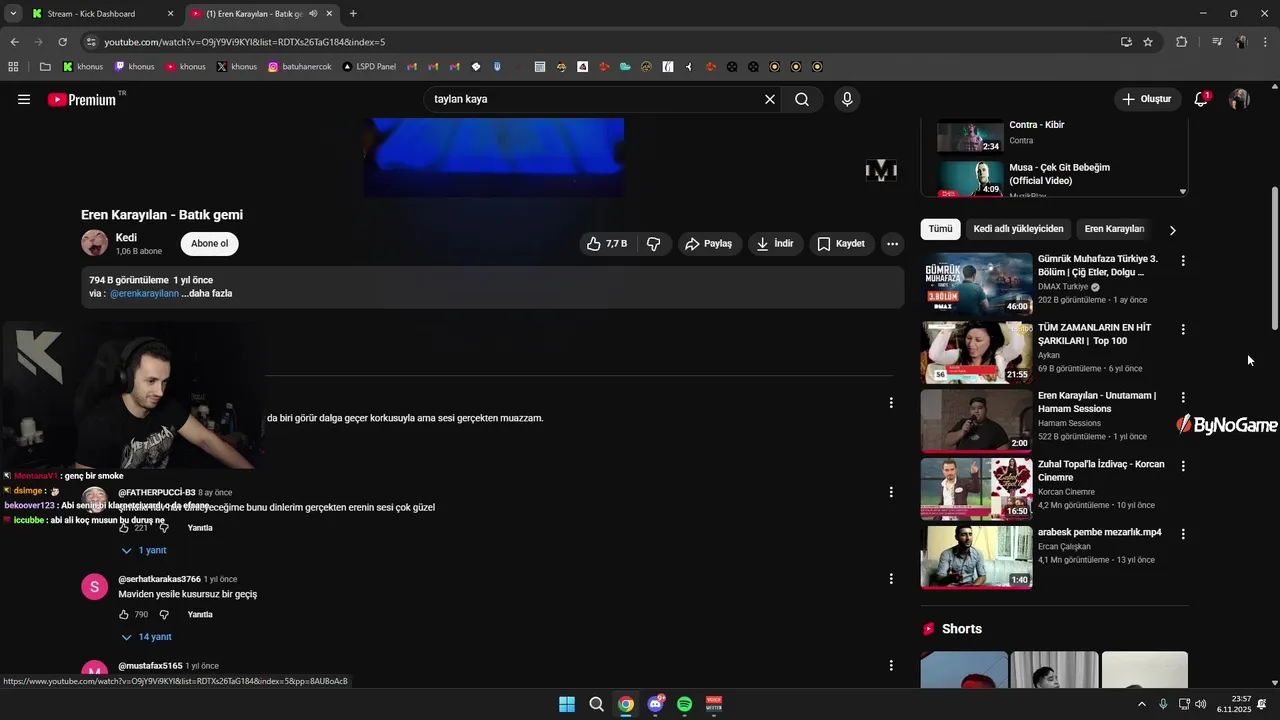
Task: Open options for Unutamam Hamam Sessions video
Action: click(1183, 398)
